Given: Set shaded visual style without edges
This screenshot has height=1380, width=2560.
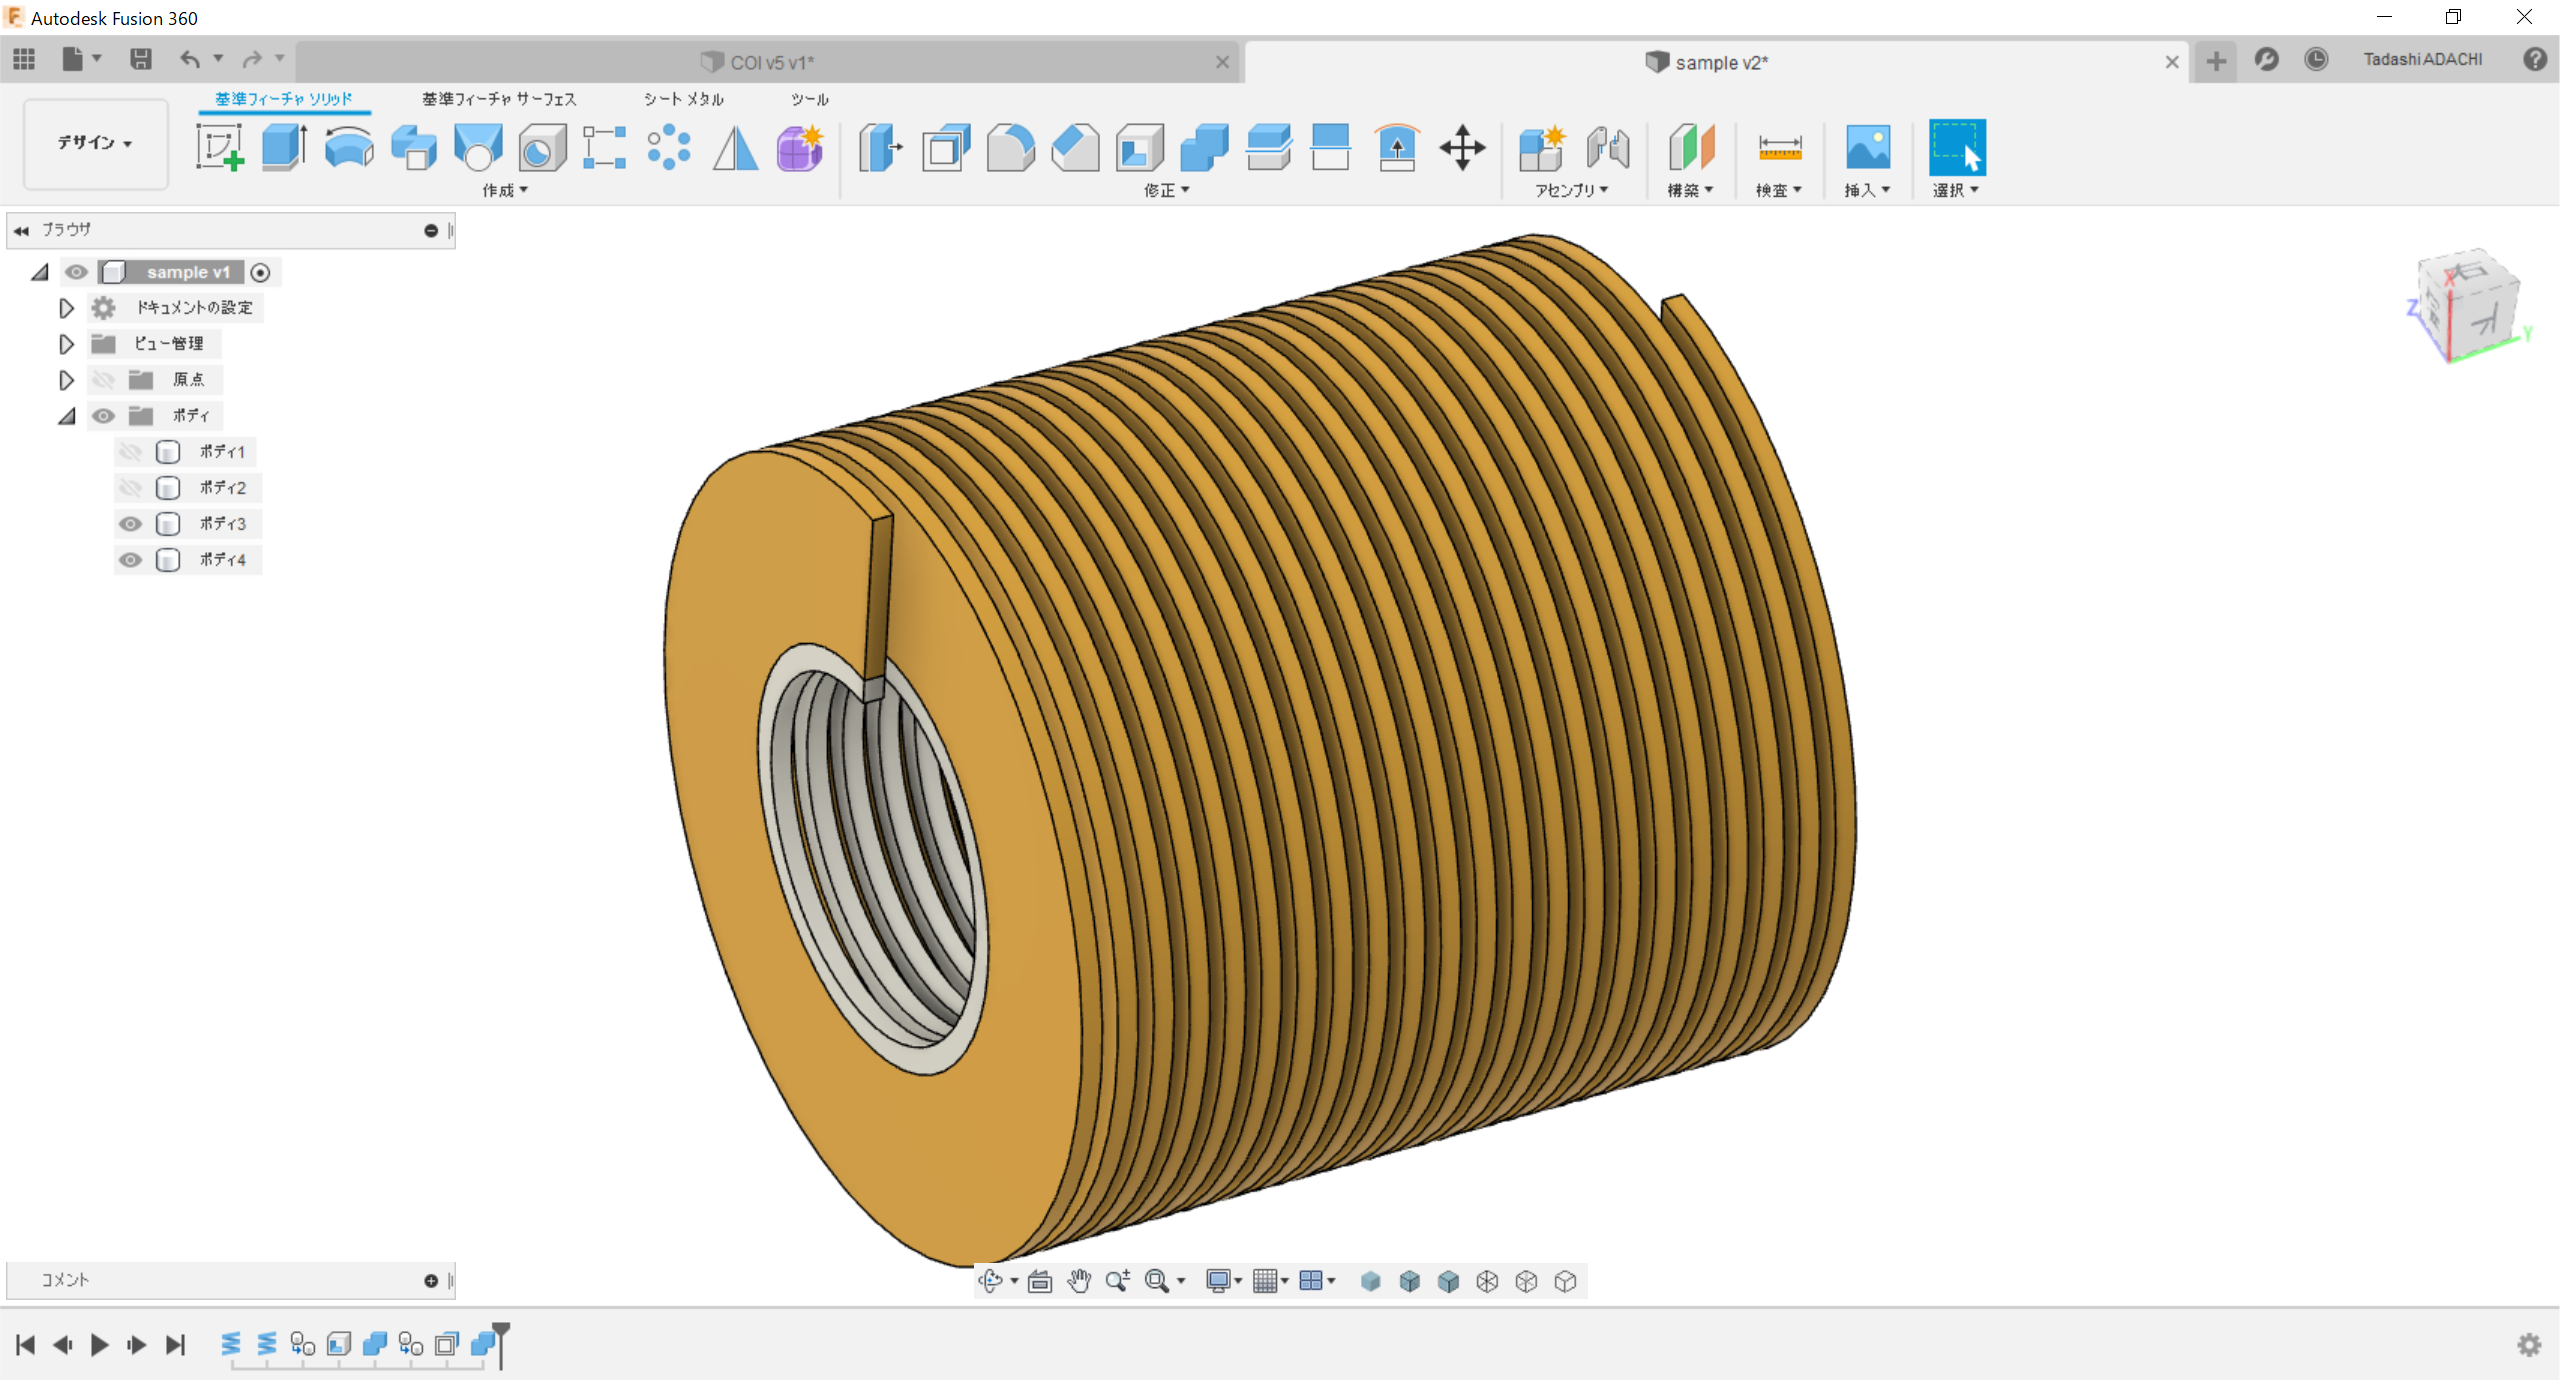Looking at the screenshot, I should coord(1371,1281).
